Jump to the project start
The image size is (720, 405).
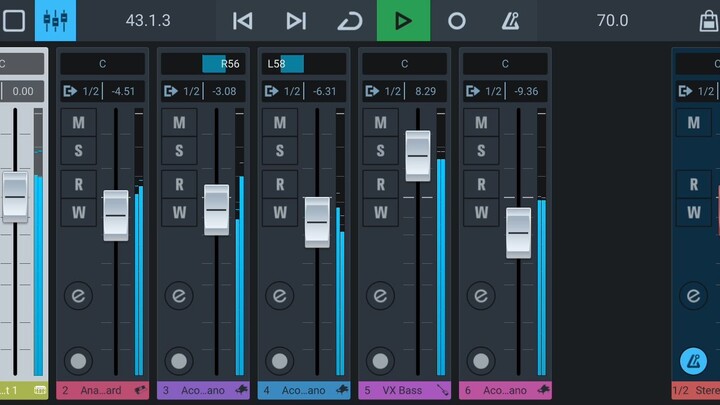pos(242,21)
